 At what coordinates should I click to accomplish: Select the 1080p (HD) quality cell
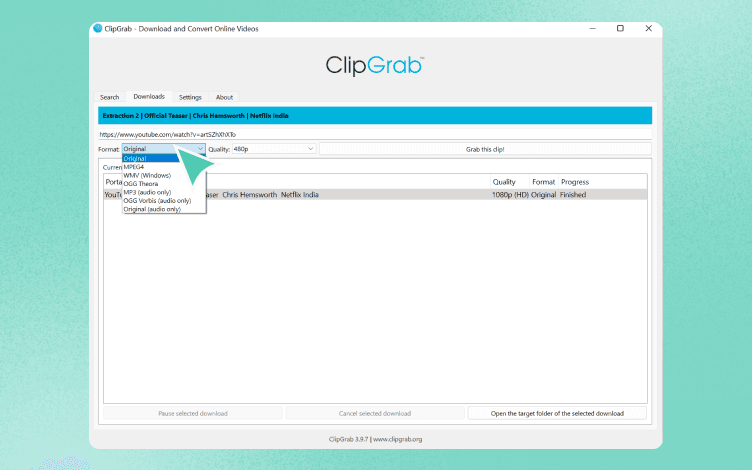(x=510, y=195)
